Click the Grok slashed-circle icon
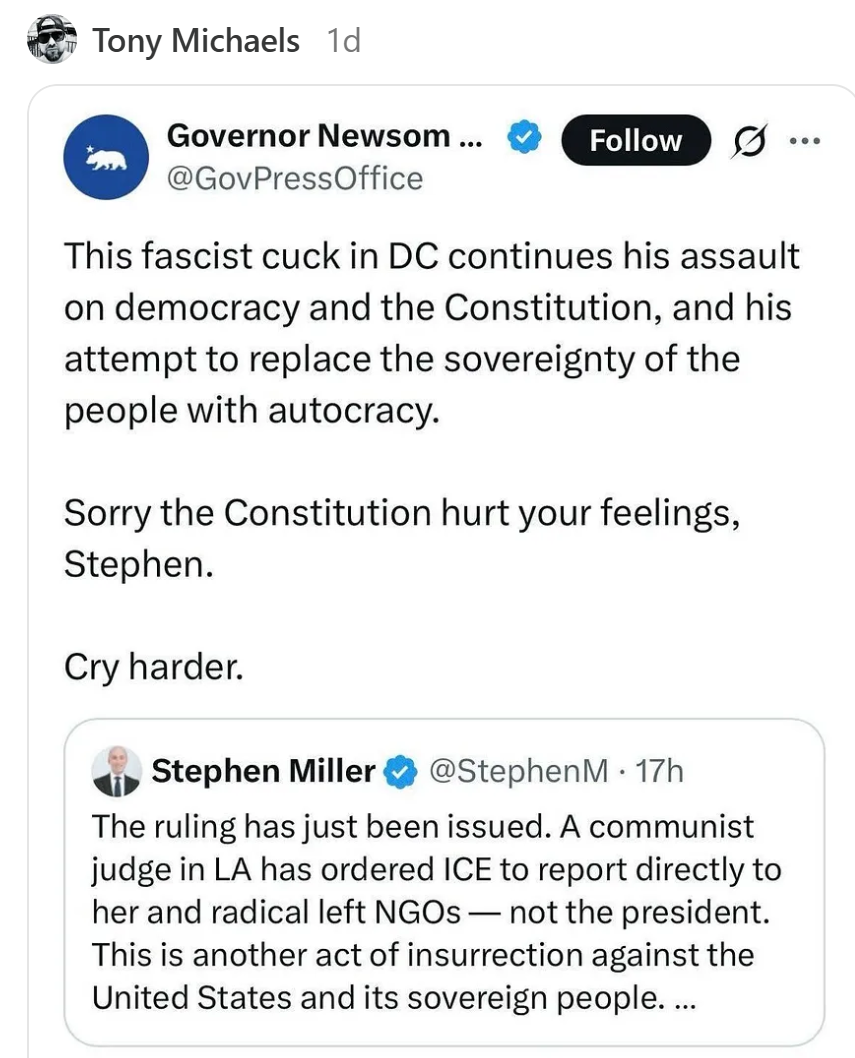This screenshot has width=855, height=1058. (x=748, y=142)
